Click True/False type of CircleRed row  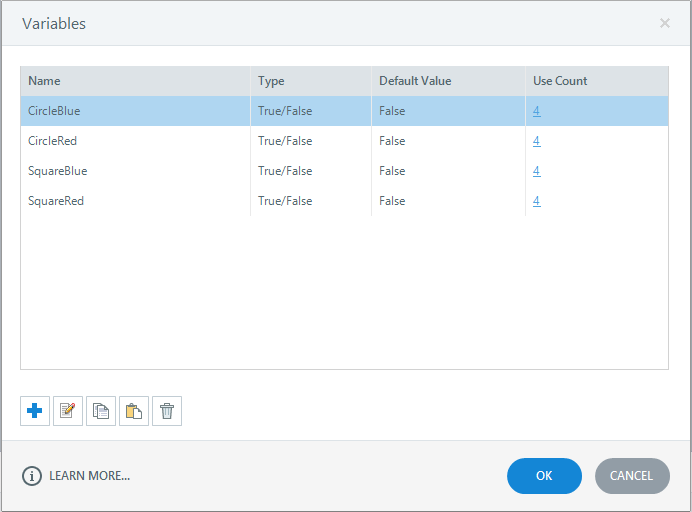coord(285,141)
